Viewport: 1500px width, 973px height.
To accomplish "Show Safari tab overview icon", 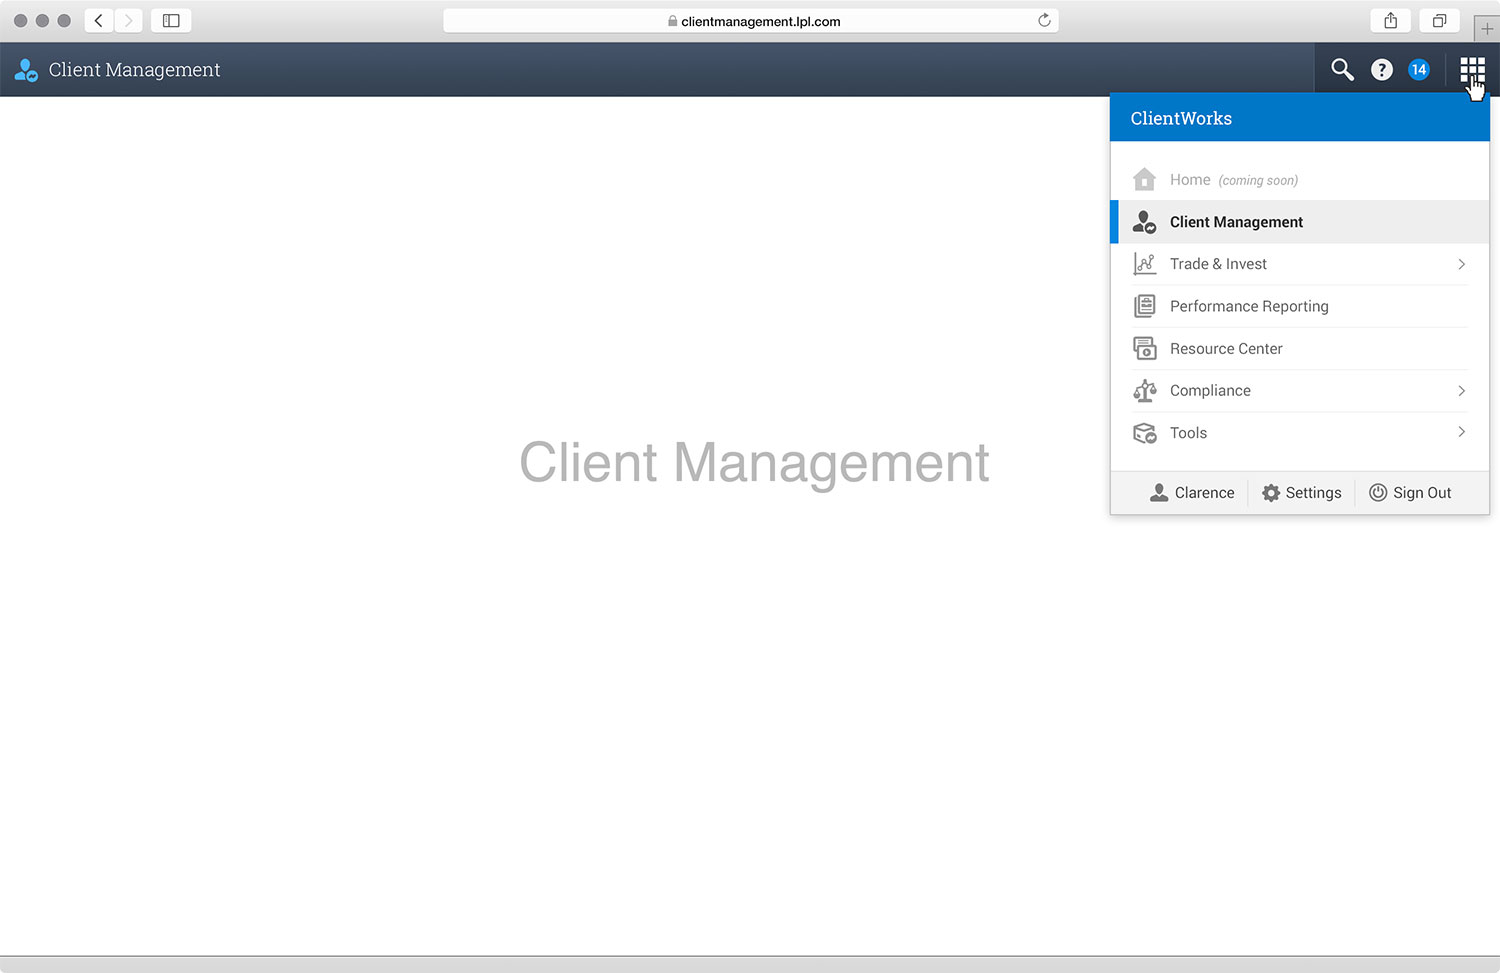I will (x=1439, y=21).
